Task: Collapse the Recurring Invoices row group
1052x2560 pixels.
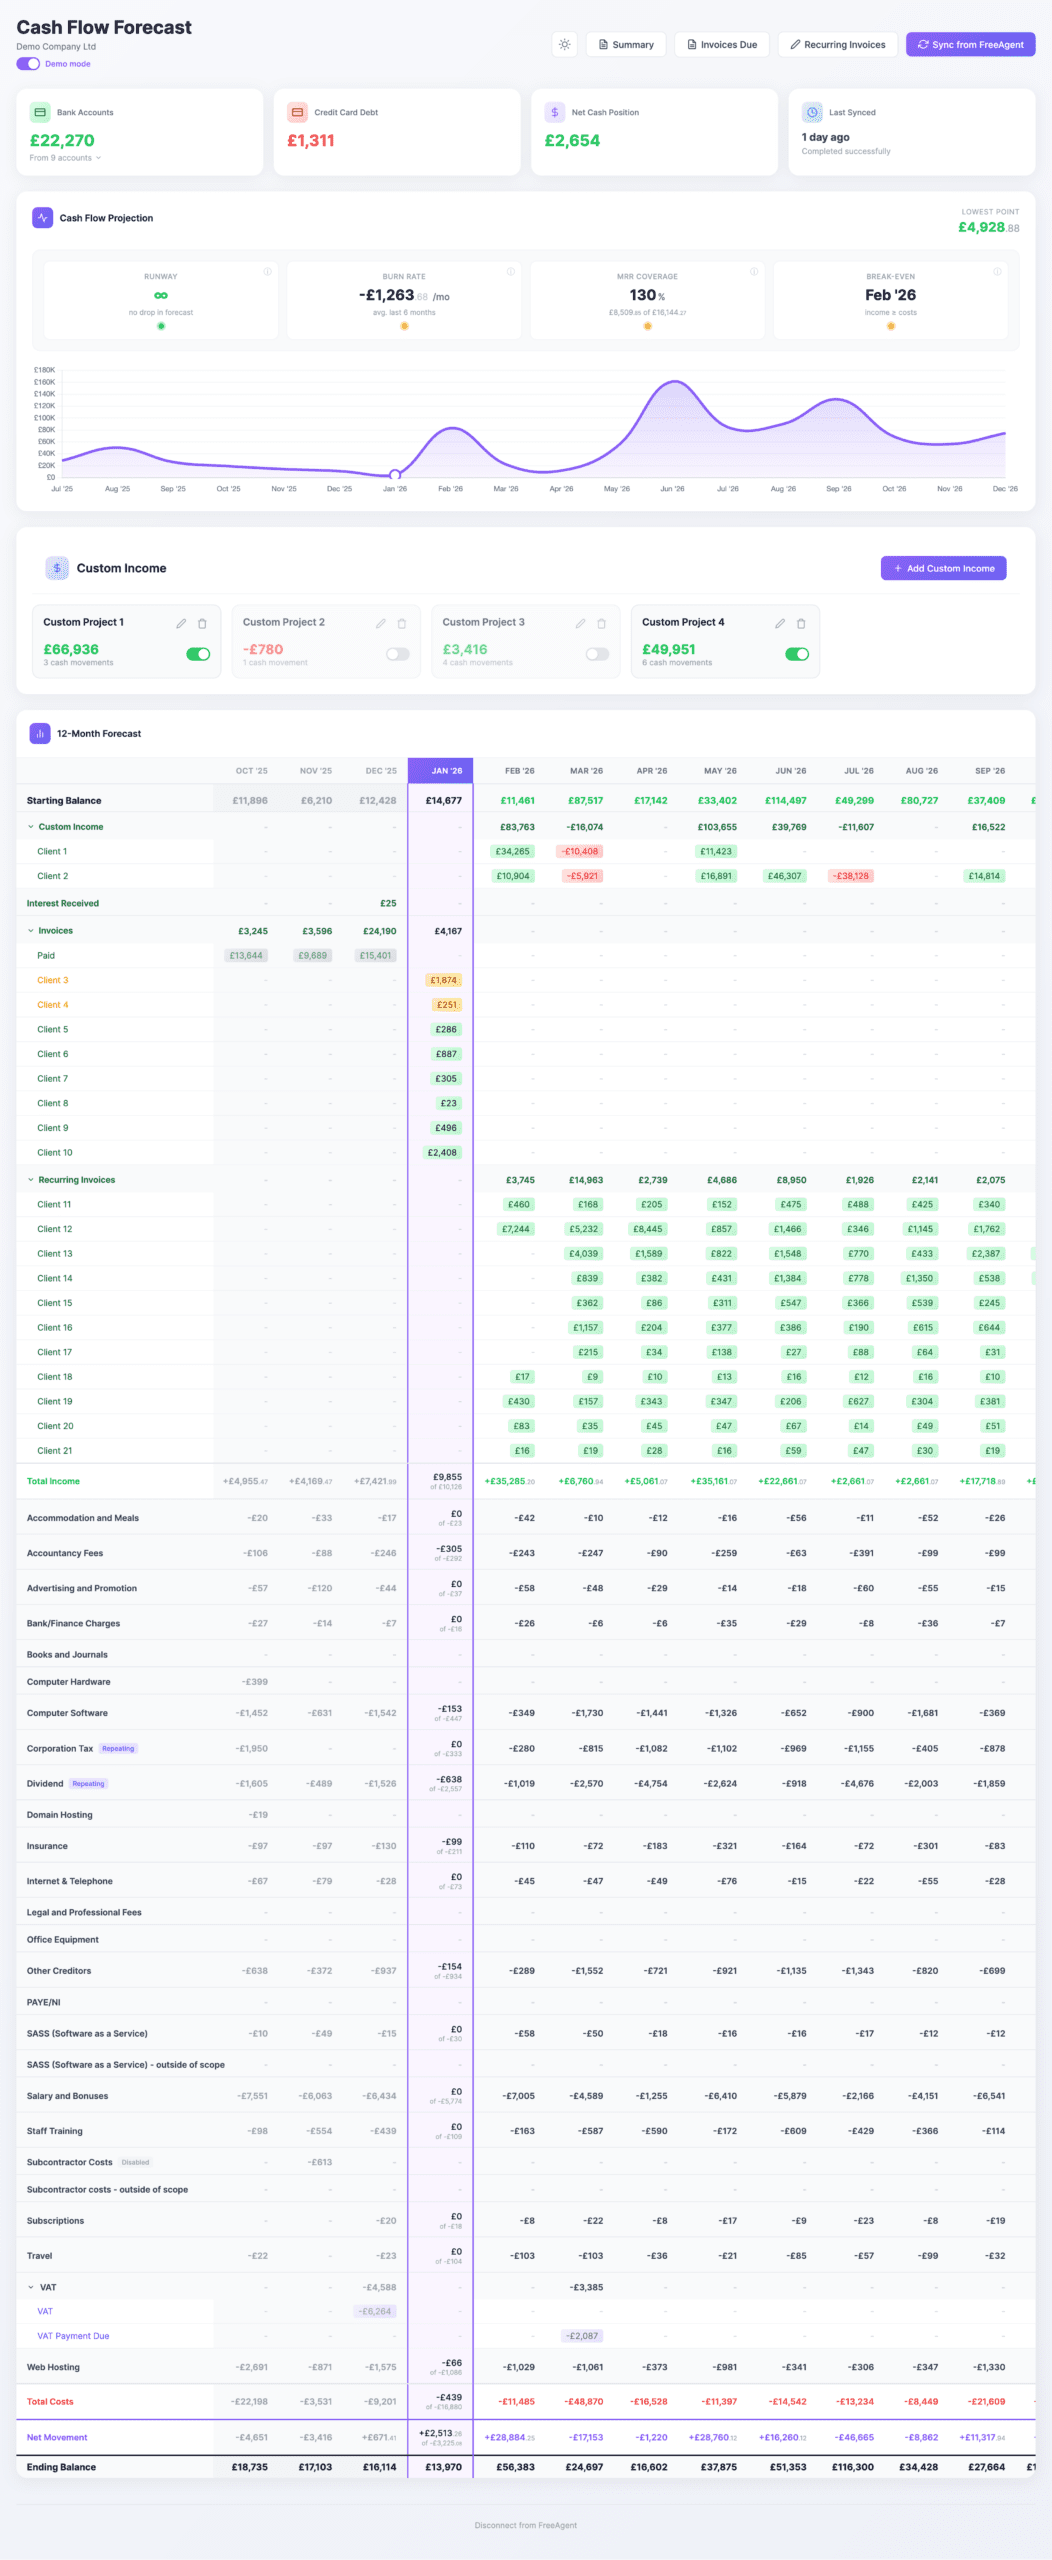Action: tap(31, 1180)
